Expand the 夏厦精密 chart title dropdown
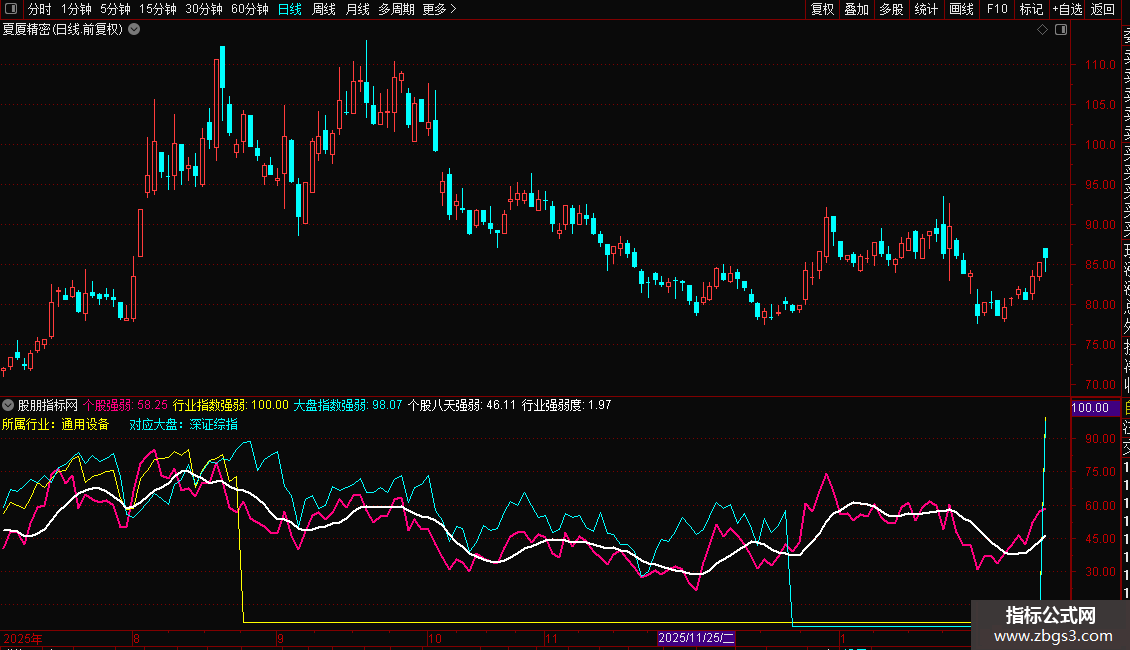This screenshot has height=650, width=1130. coord(134,30)
